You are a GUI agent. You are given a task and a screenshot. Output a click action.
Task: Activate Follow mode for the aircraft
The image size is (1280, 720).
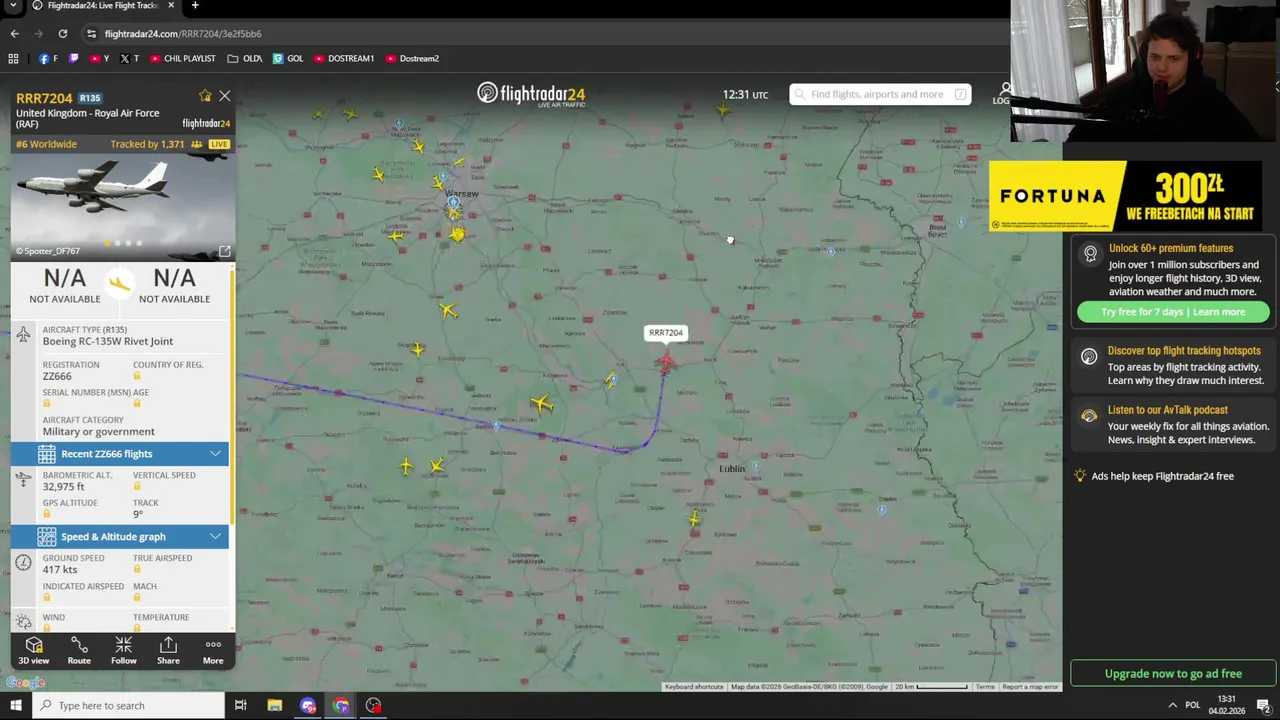(124, 650)
